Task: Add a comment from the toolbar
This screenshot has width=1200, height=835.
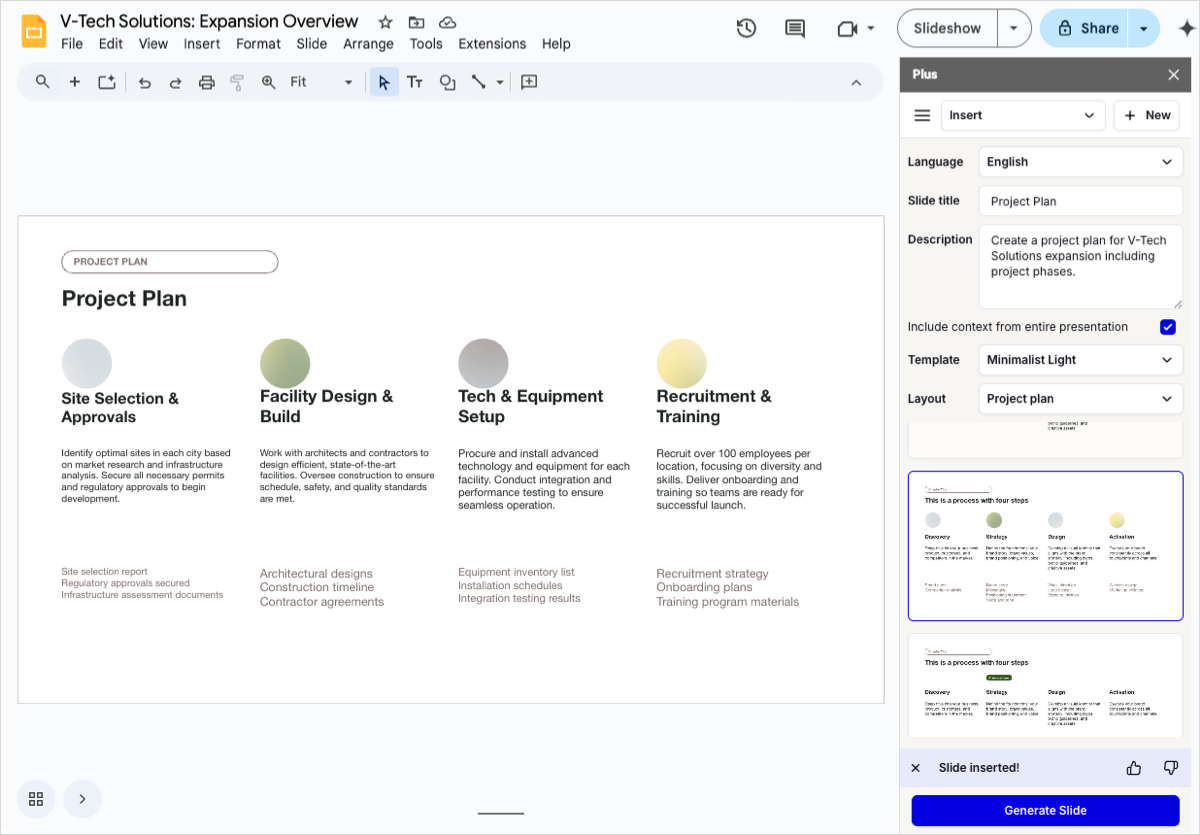Action: [x=530, y=82]
